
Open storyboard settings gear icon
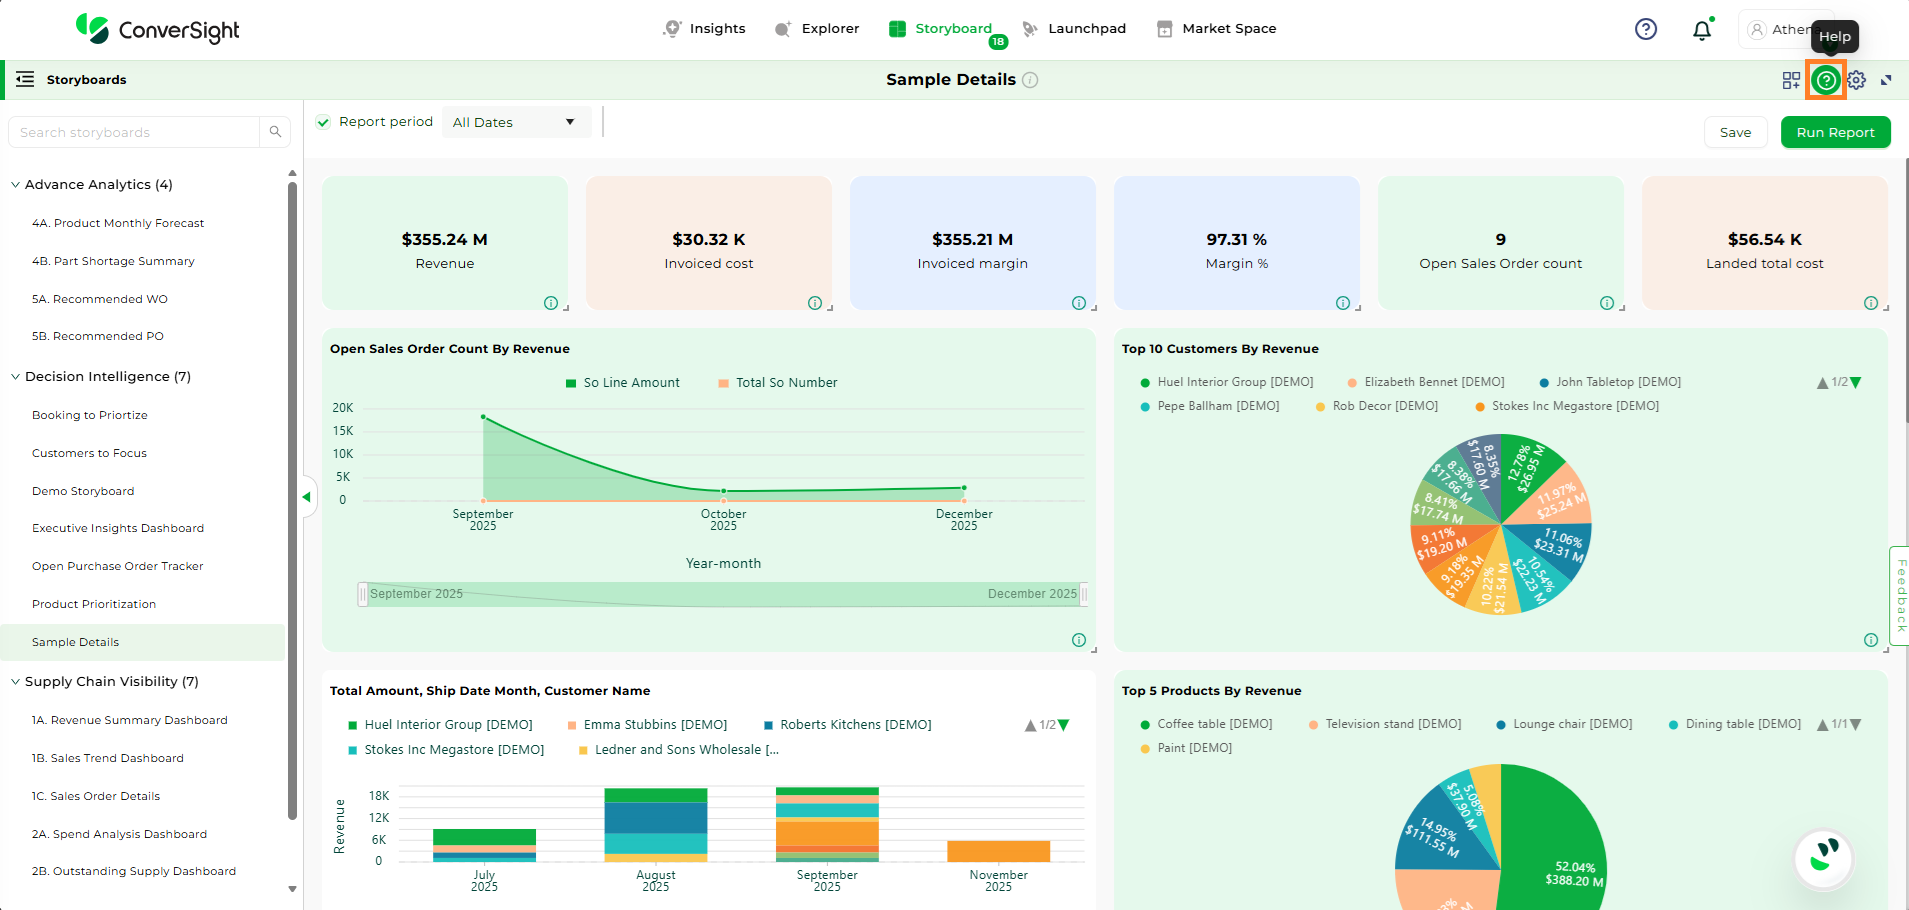click(x=1857, y=80)
